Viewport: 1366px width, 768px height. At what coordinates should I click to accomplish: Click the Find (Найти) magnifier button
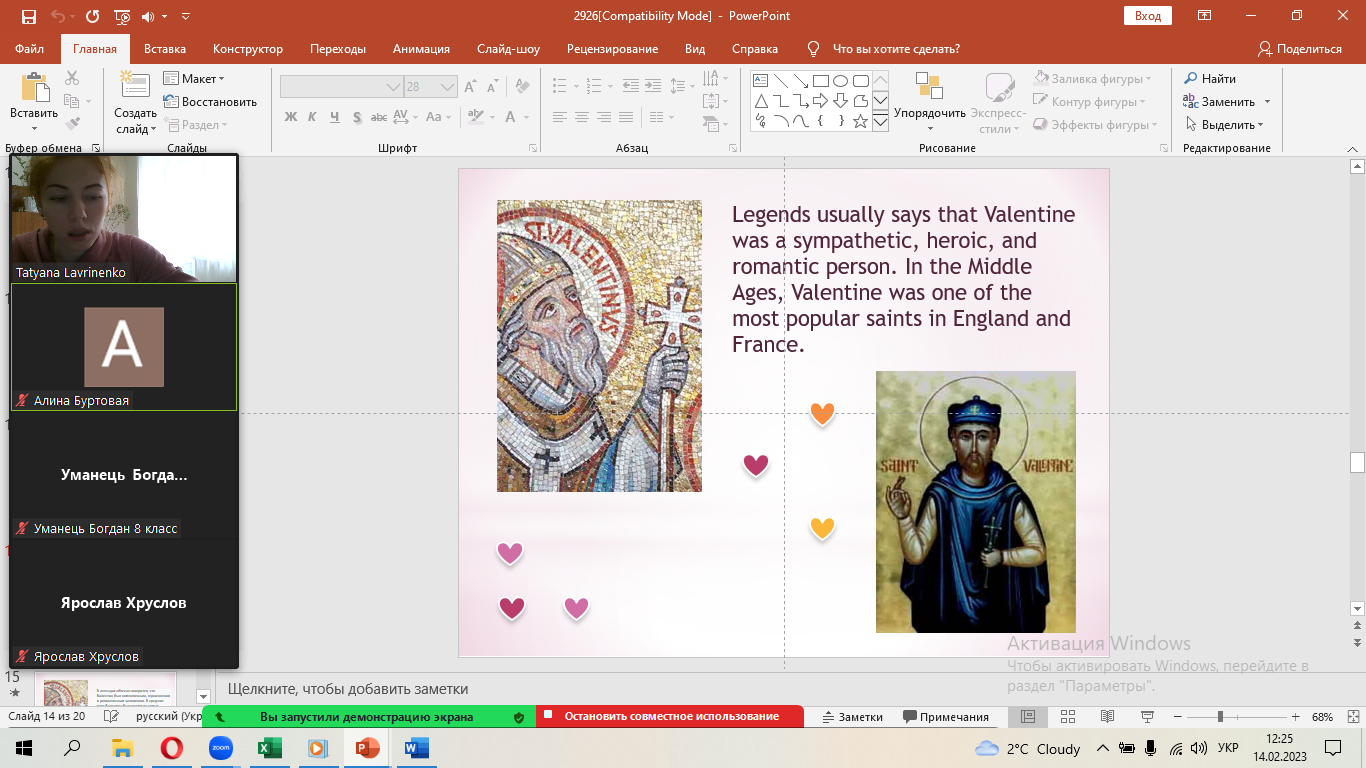coord(1210,78)
